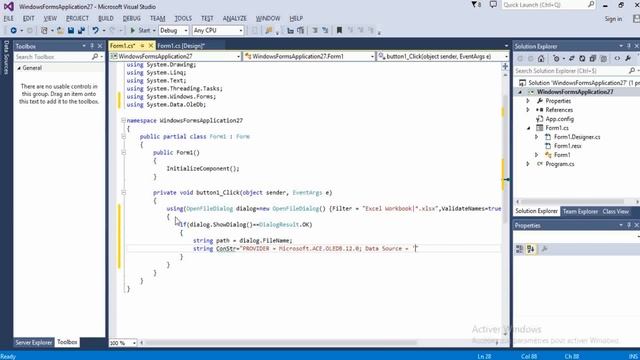Click the Home icon in Solution Explorer
This screenshot has width=640, height=360.
541,59
